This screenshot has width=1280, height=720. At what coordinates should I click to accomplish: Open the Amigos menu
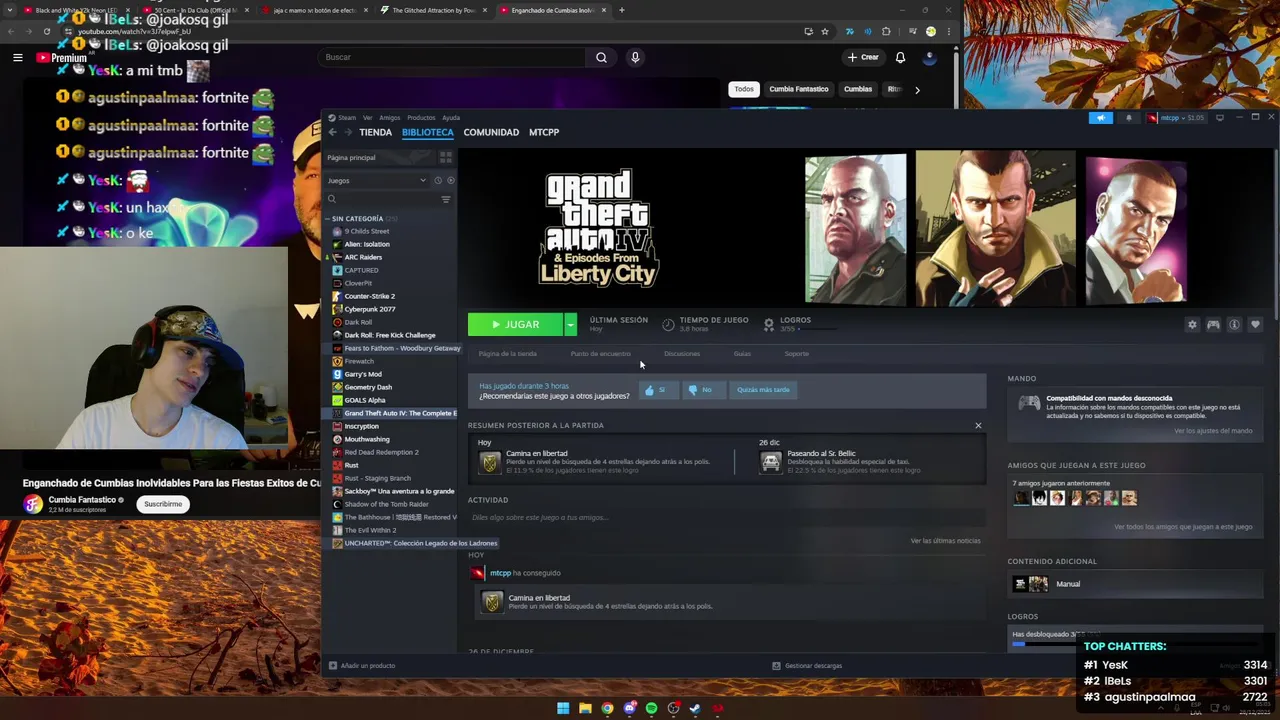[389, 118]
